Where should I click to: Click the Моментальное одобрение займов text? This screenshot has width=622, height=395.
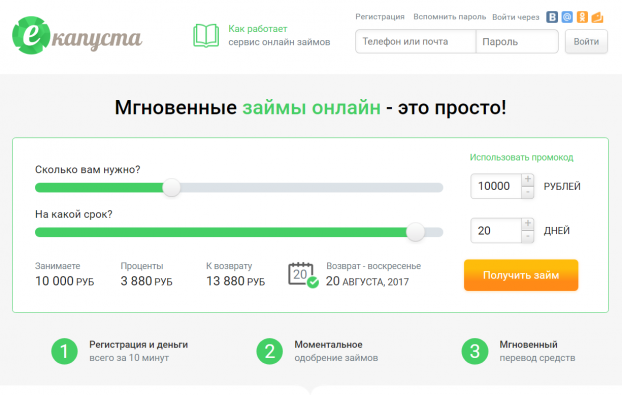[336, 351]
